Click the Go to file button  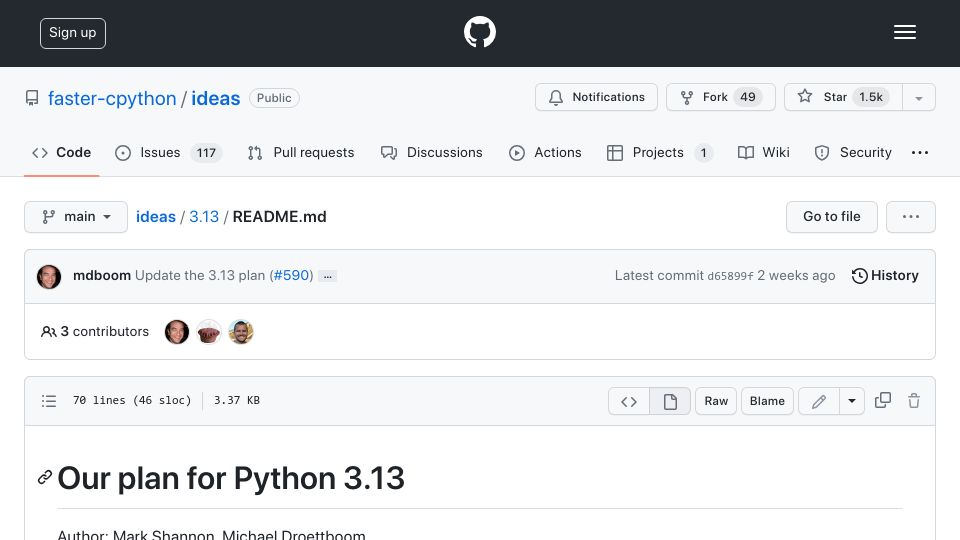tap(831, 217)
